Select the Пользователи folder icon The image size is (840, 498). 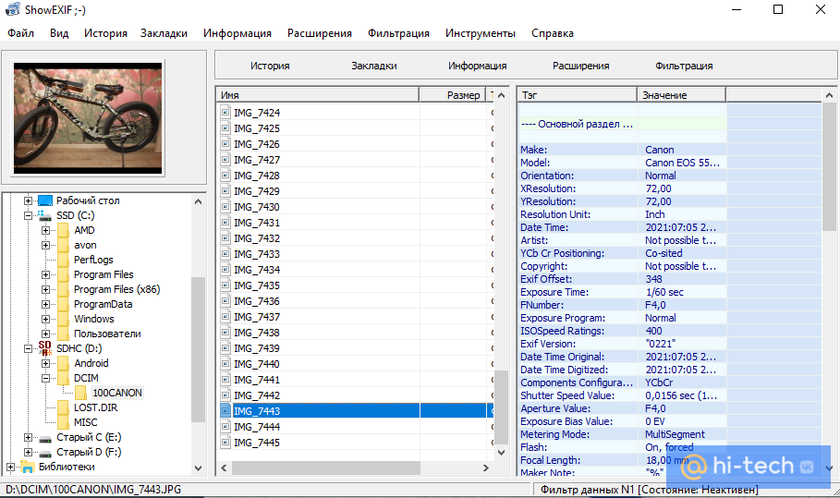click(x=64, y=334)
